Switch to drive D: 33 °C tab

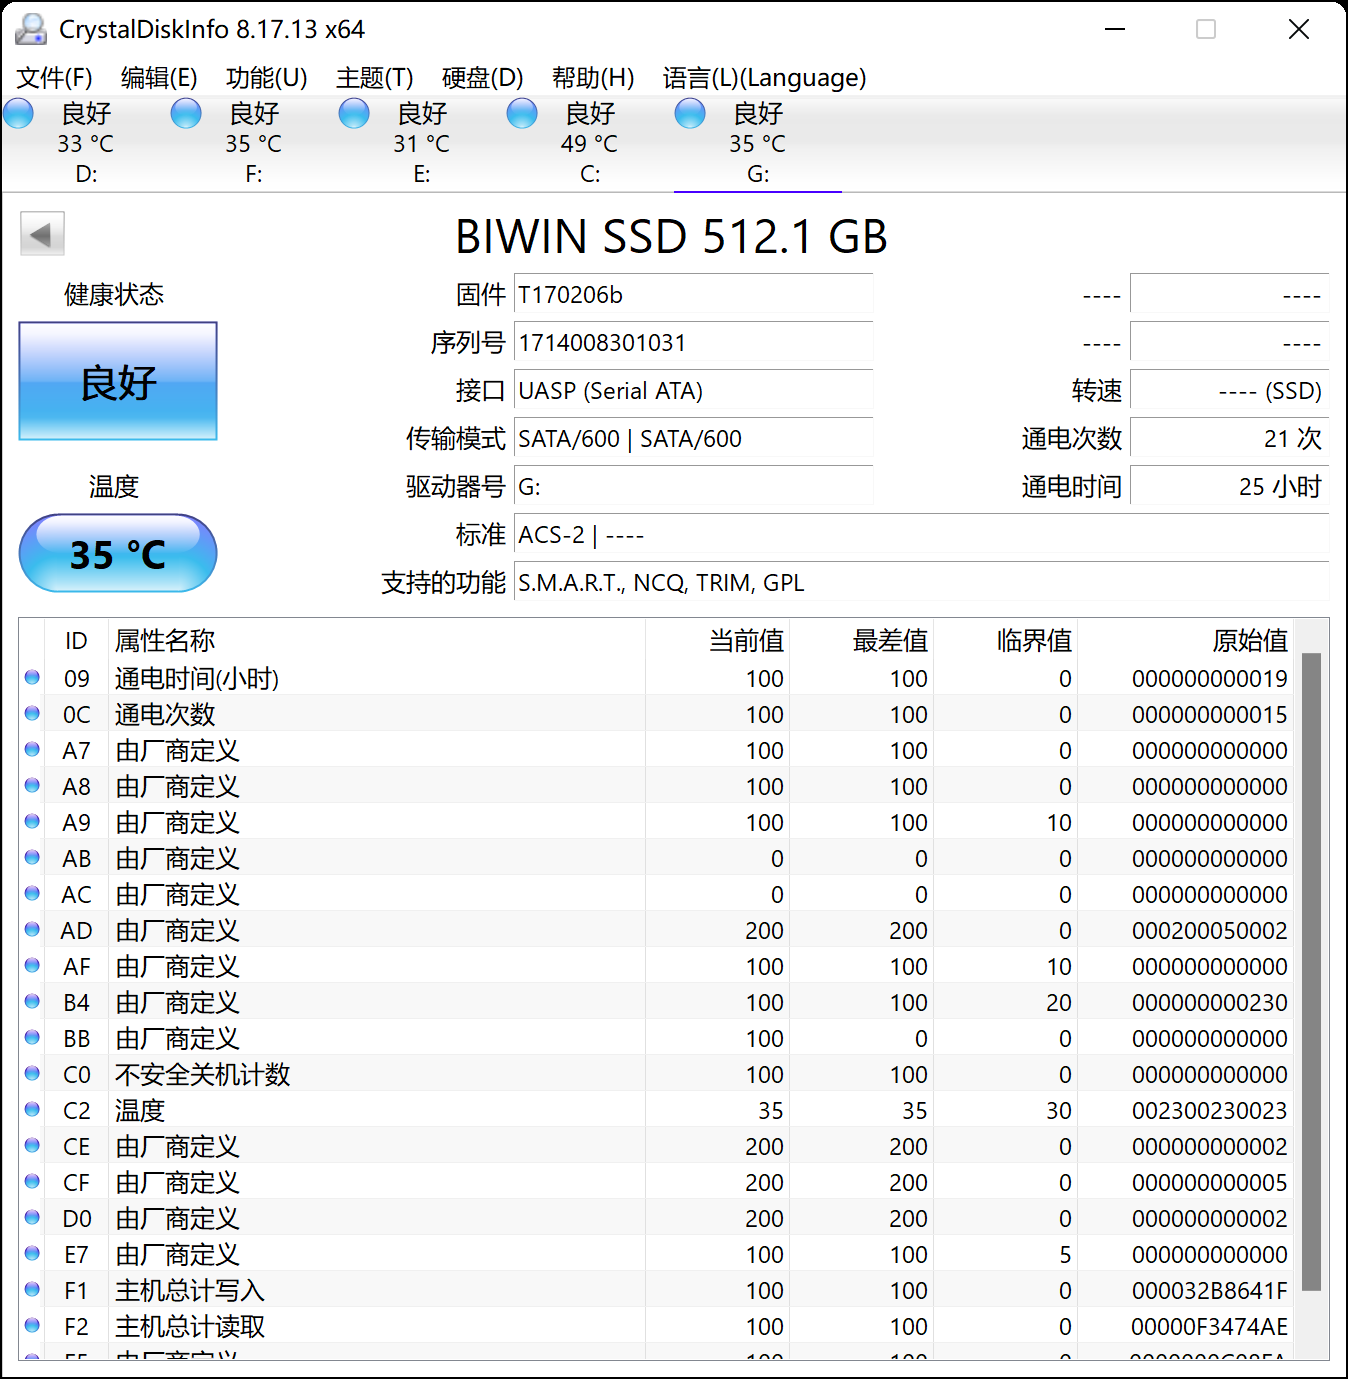point(86,143)
